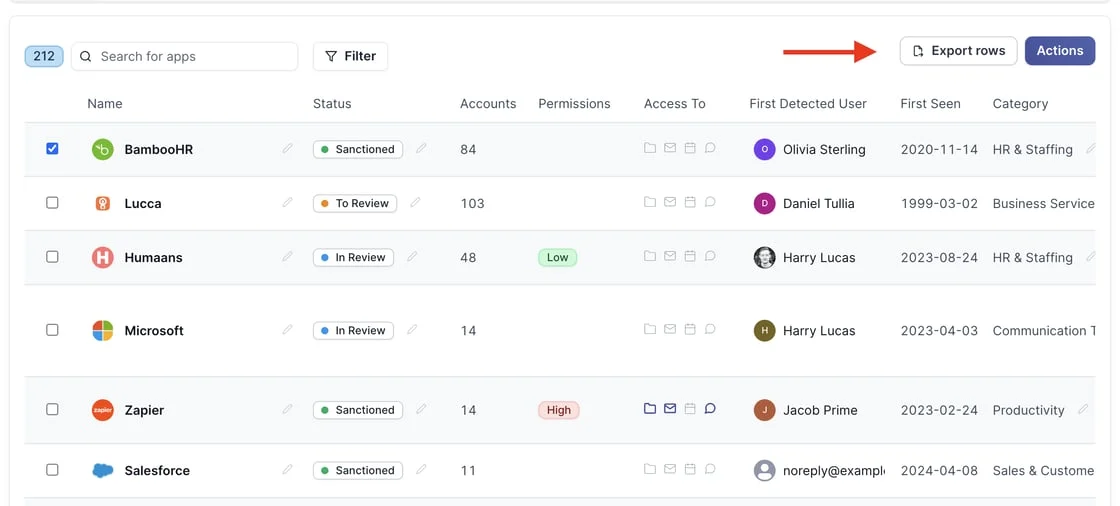
Task: Open the Microsoft In Review status selector
Action: point(354,331)
